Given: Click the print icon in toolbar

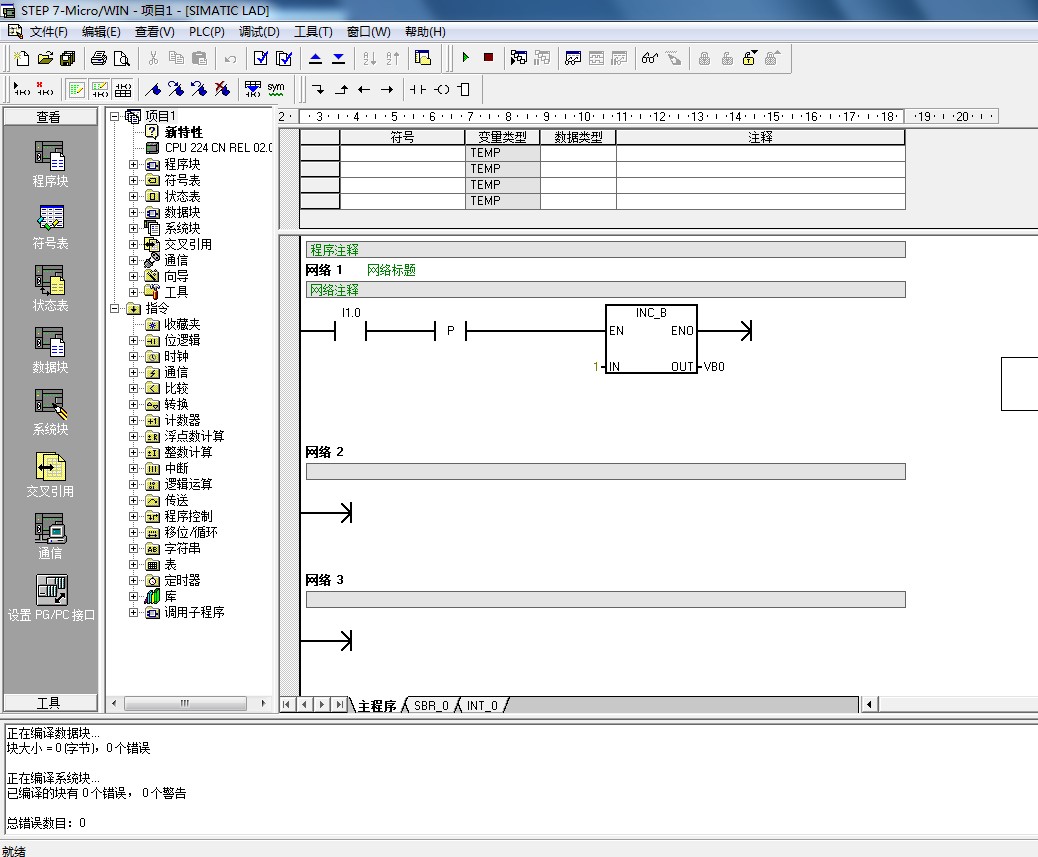Looking at the screenshot, I should pyautogui.click(x=99, y=58).
